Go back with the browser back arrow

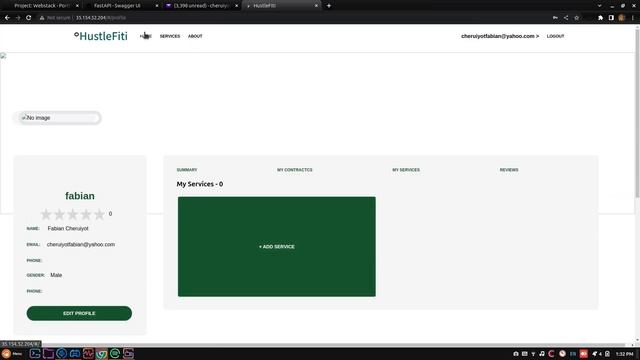pos(7,18)
